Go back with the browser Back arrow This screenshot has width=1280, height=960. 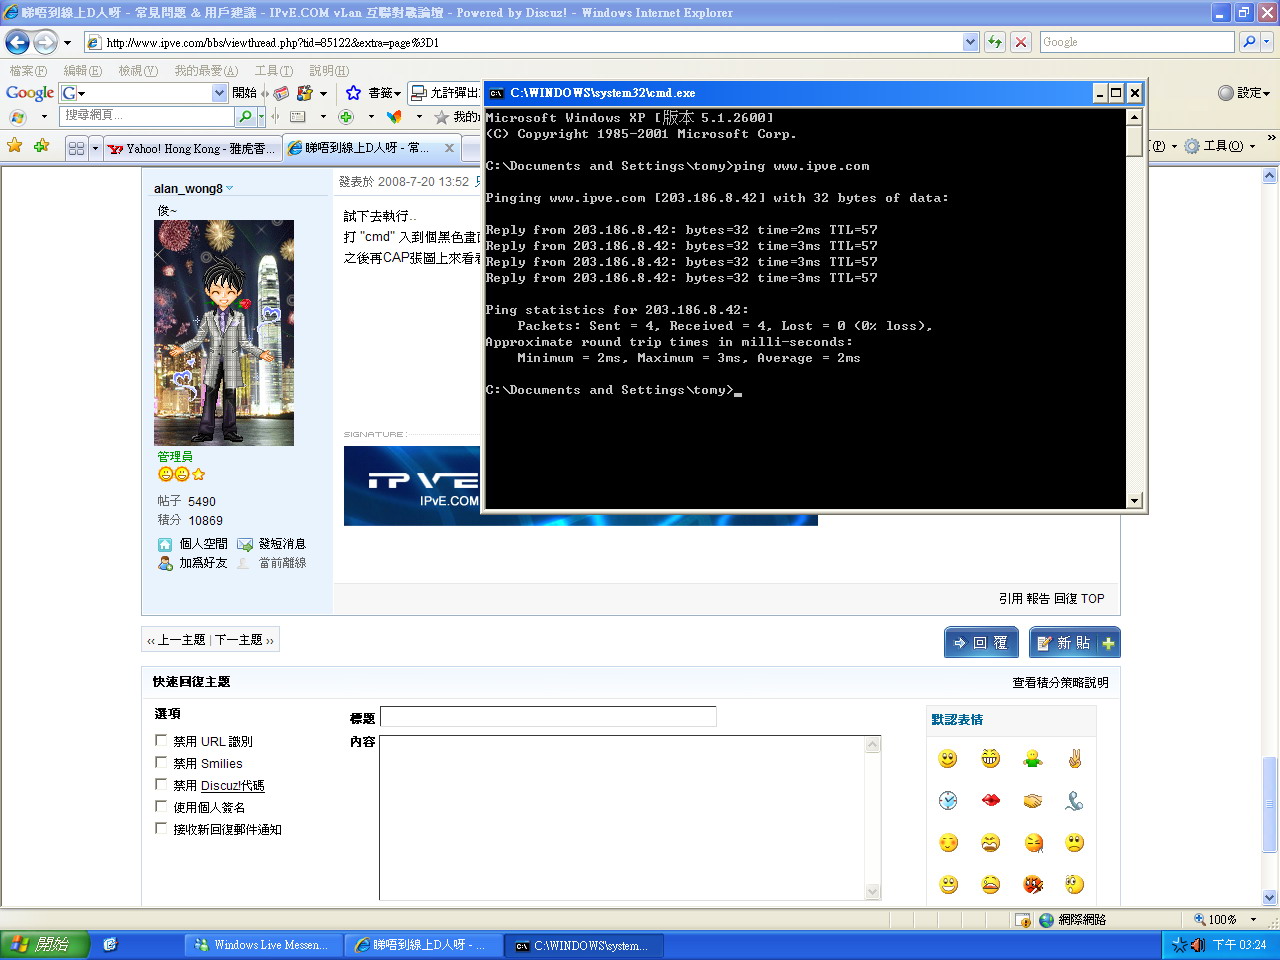17,42
